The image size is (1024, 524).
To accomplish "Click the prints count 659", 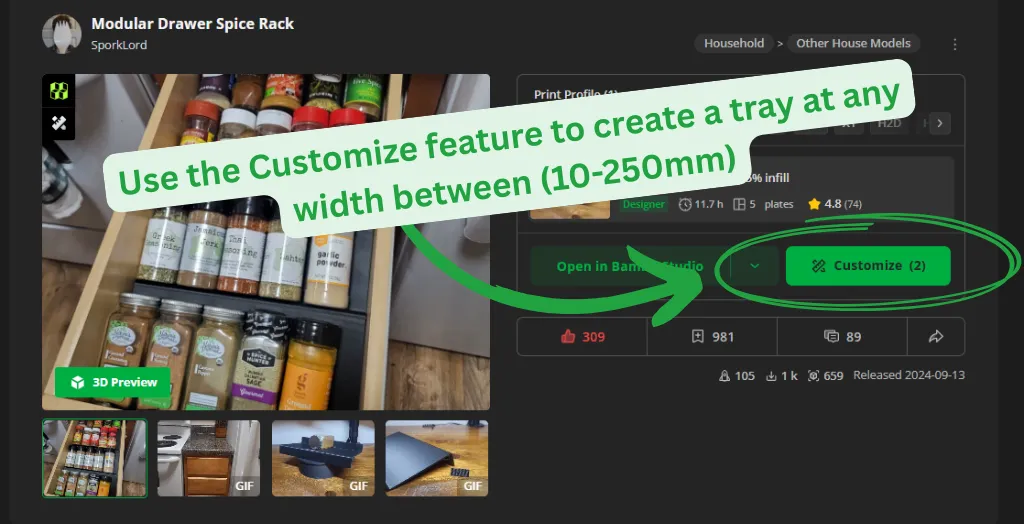I will pyautogui.click(x=825, y=376).
